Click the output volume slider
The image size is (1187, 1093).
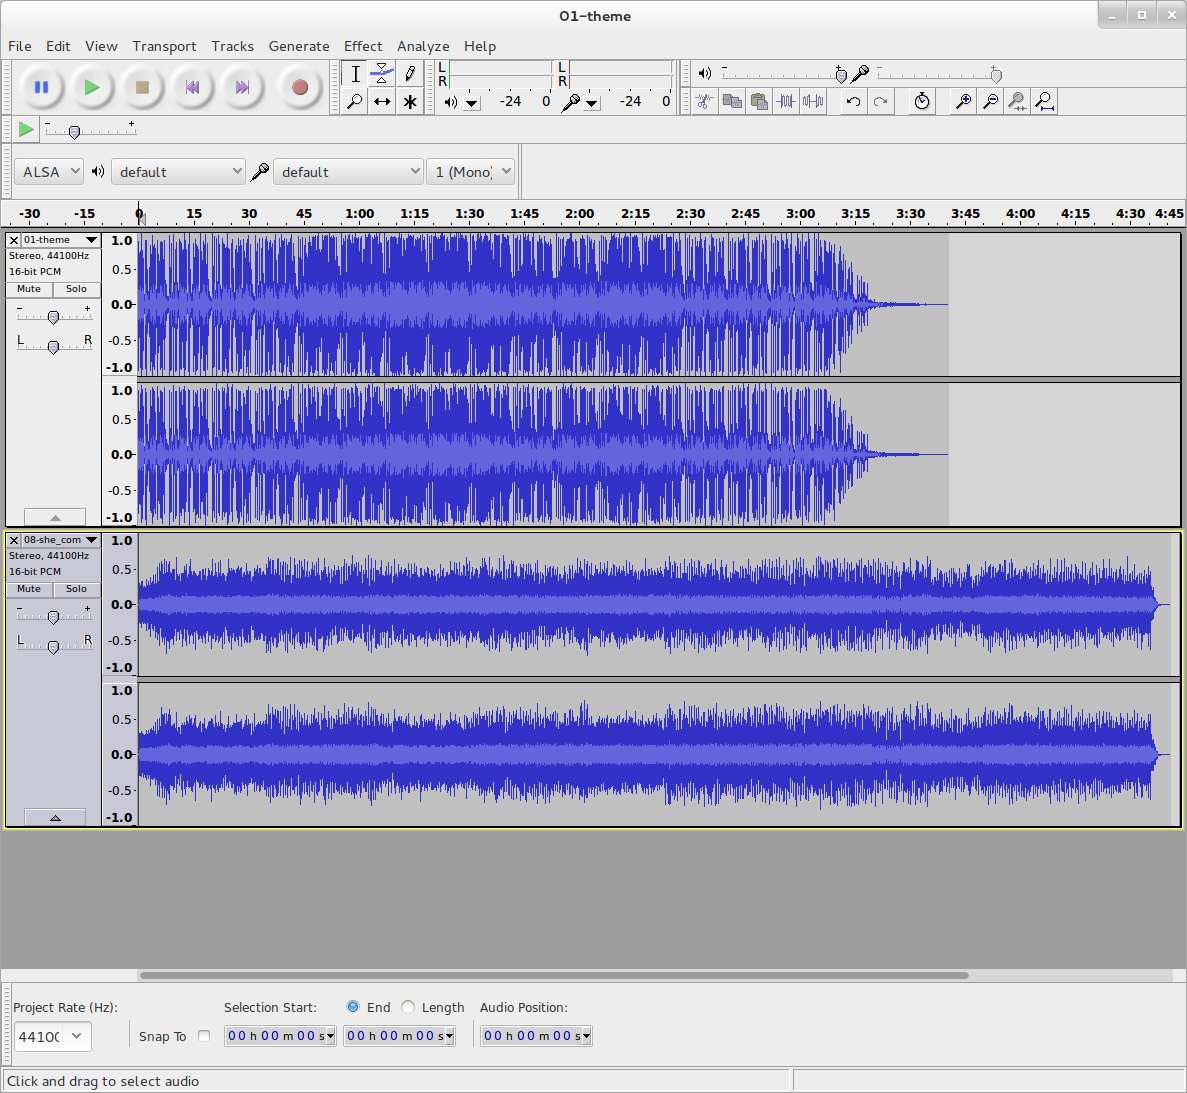coord(784,74)
